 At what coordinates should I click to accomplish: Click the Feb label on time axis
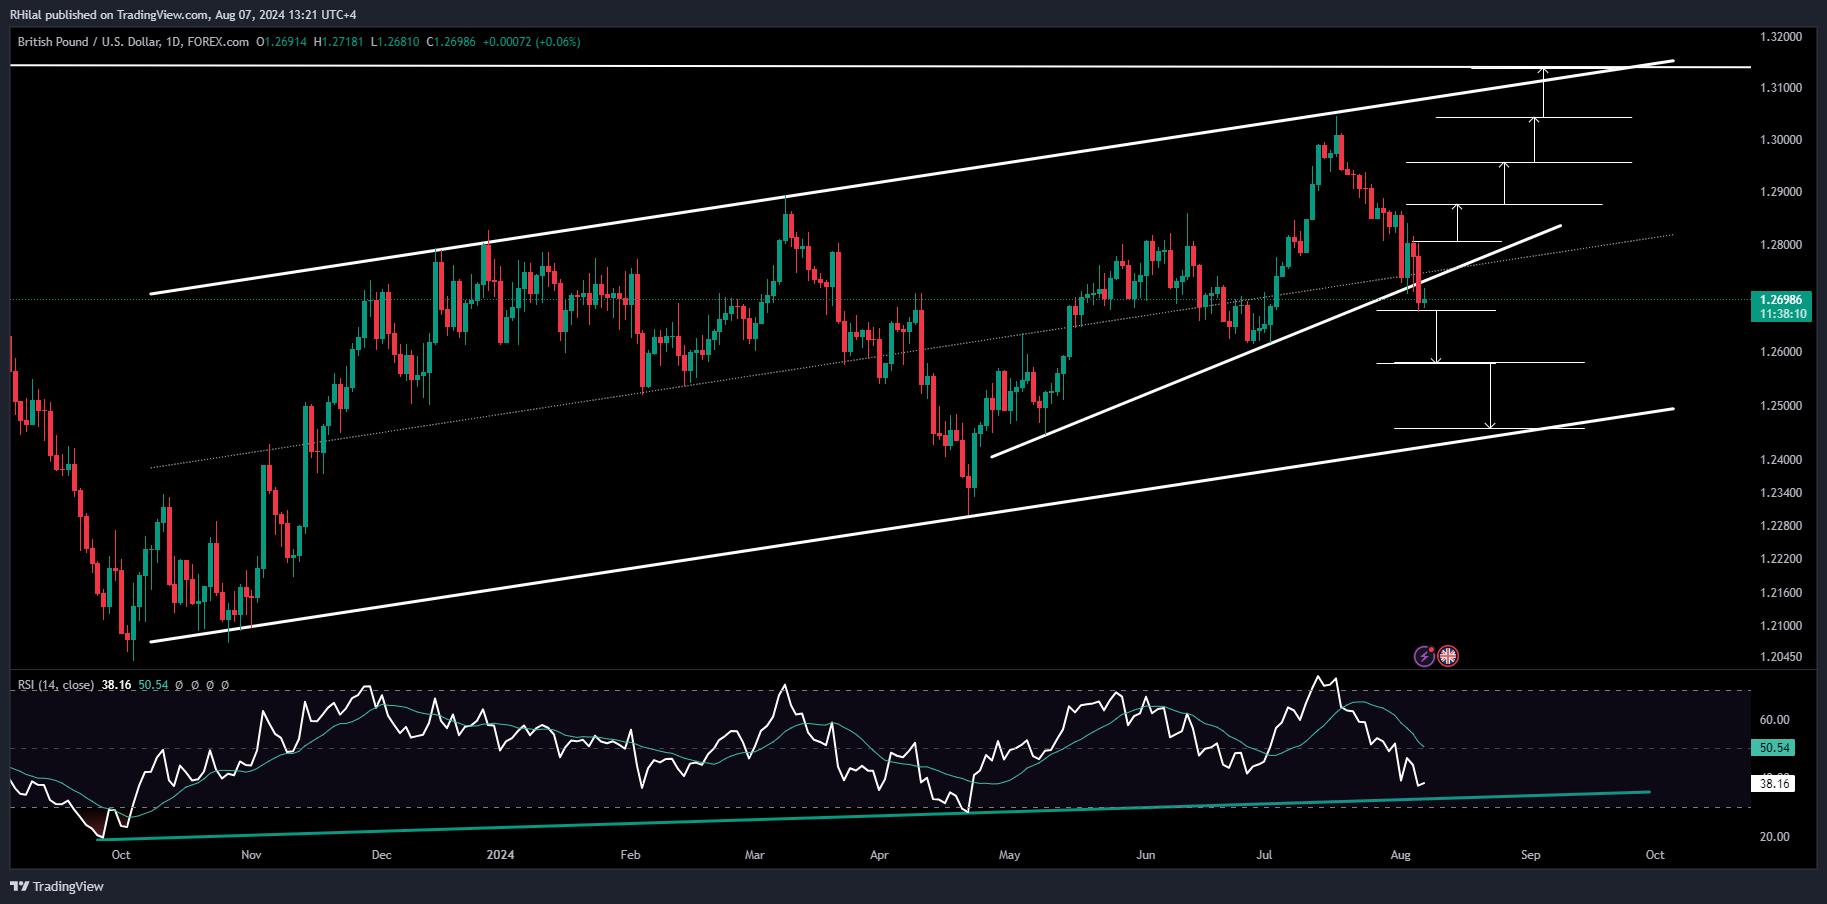pyautogui.click(x=630, y=855)
